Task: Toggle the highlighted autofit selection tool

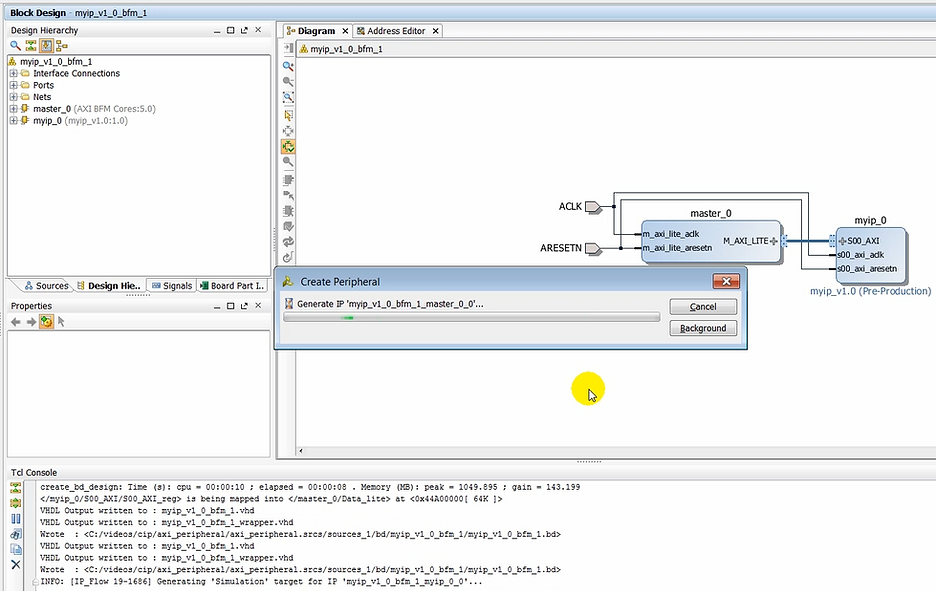Action: click(289, 147)
